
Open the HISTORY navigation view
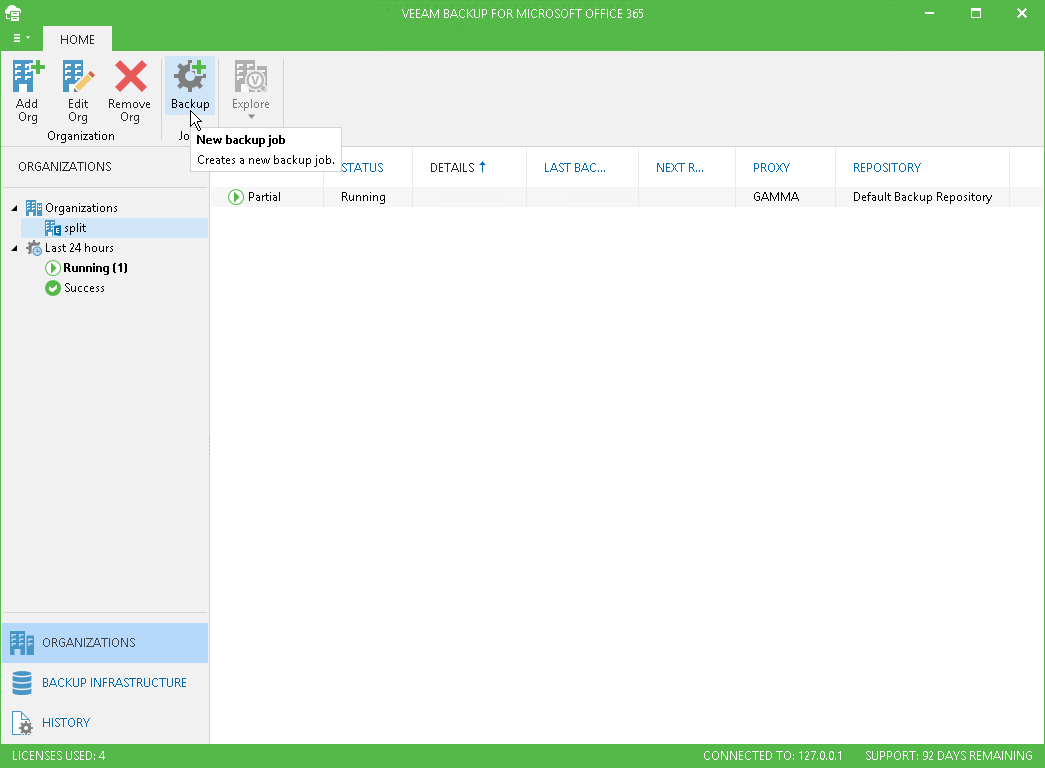click(x=105, y=723)
